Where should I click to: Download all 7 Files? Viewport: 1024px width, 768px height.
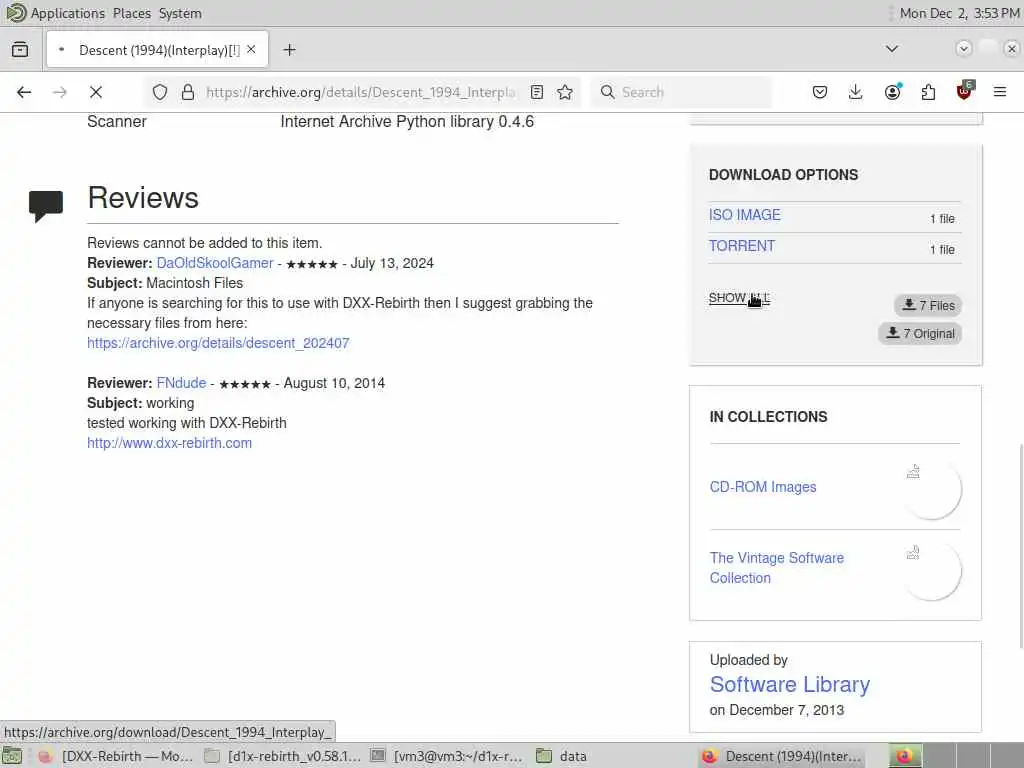[928, 306]
